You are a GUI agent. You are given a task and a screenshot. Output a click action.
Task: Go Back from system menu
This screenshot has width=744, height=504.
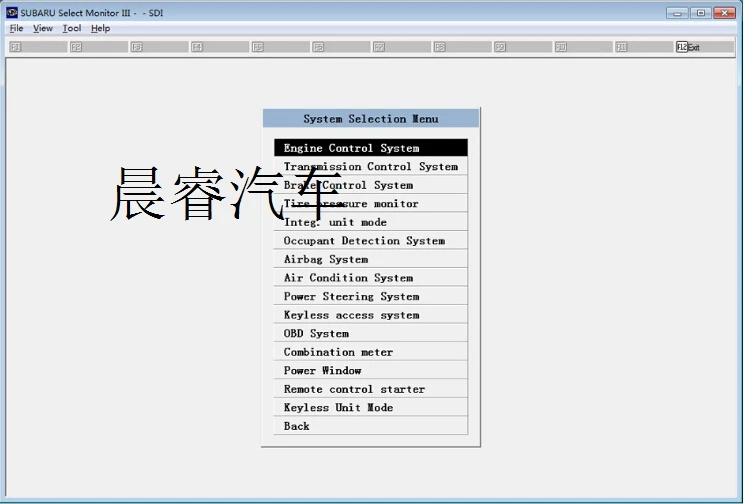click(x=371, y=426)
